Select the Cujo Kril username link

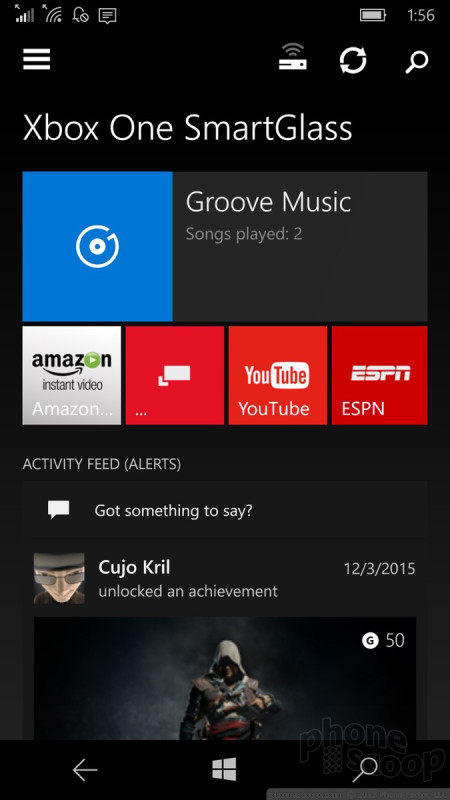[x=134, y=567]
